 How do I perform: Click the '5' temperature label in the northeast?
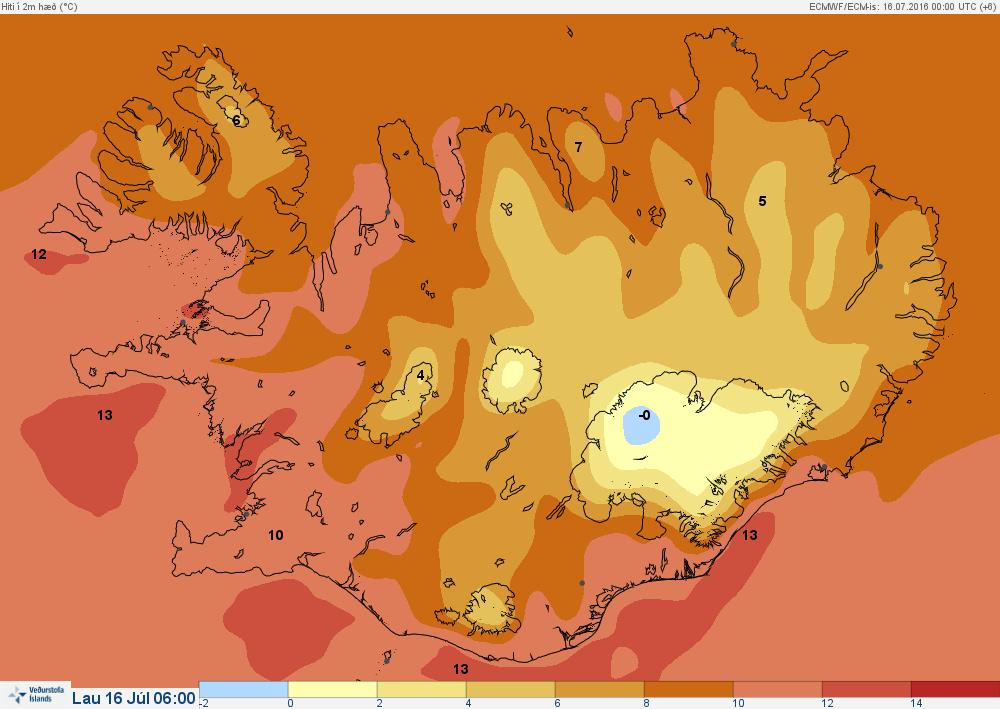[762, 201]
